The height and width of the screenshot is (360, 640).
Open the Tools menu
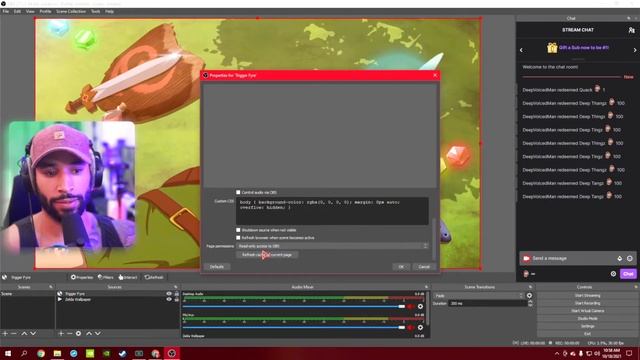96,11
